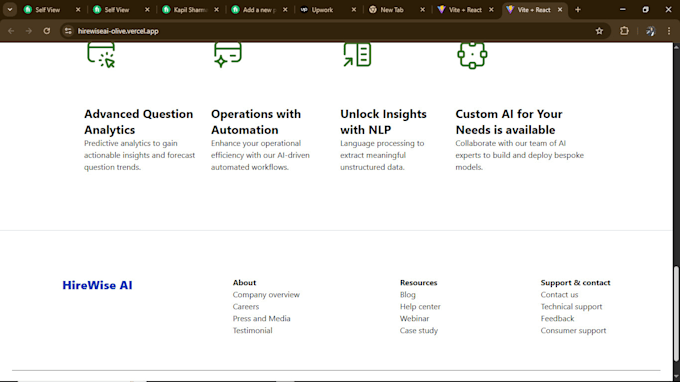Click the Custom AI for Your Needs heading

click(509, 122)
